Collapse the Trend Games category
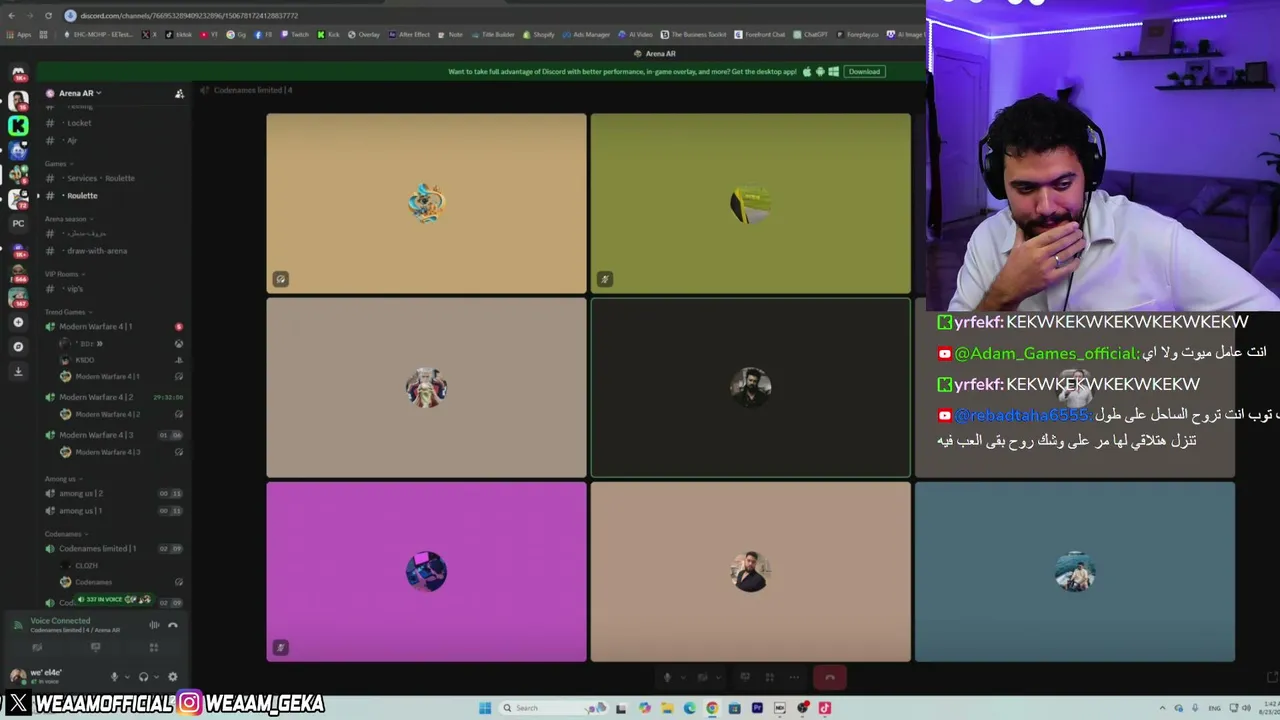This screenshot has height=720, width=1280. click(68, 312)
